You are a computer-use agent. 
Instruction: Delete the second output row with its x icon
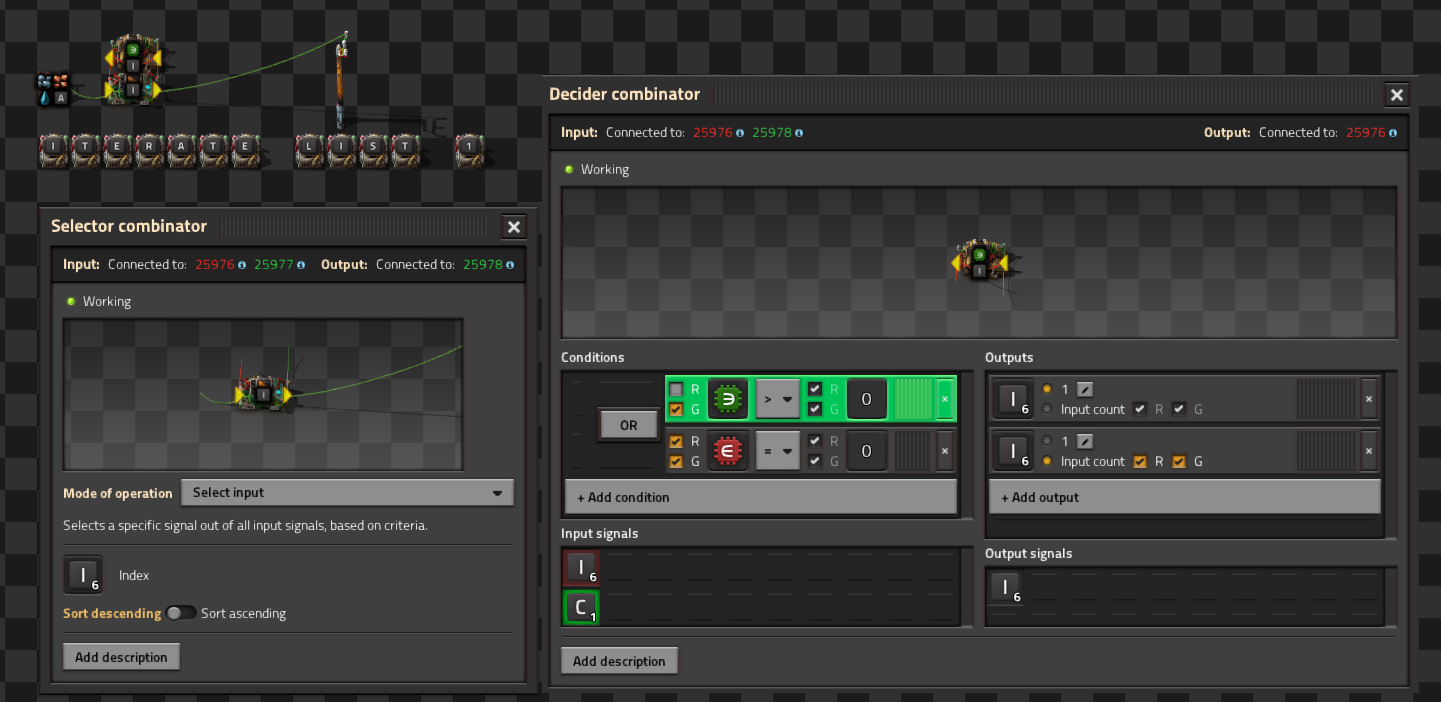(x=1369, y=451)
